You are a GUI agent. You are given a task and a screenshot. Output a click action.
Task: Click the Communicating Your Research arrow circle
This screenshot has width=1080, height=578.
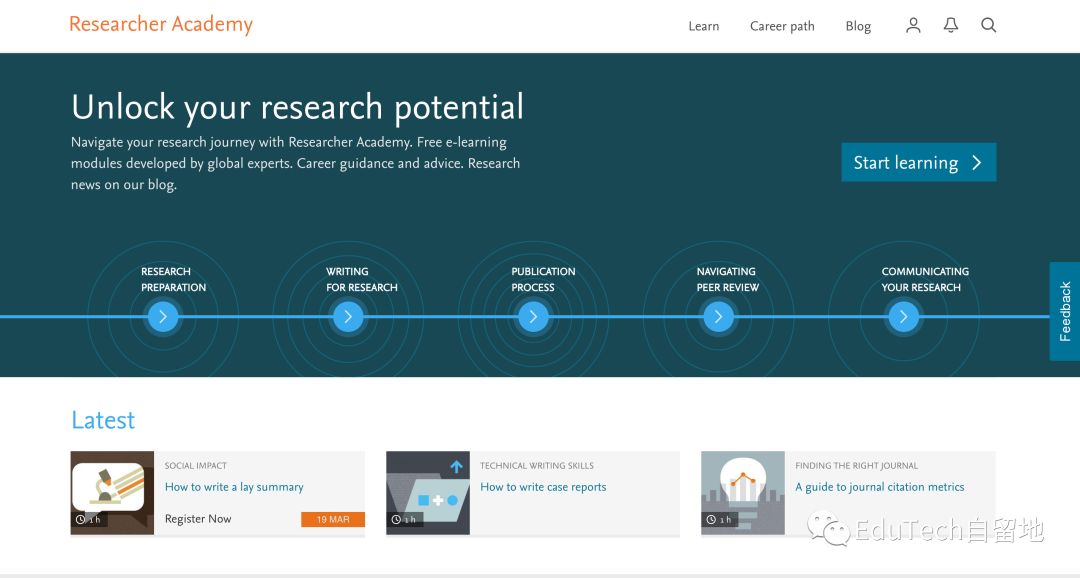(x=904, y=317)
